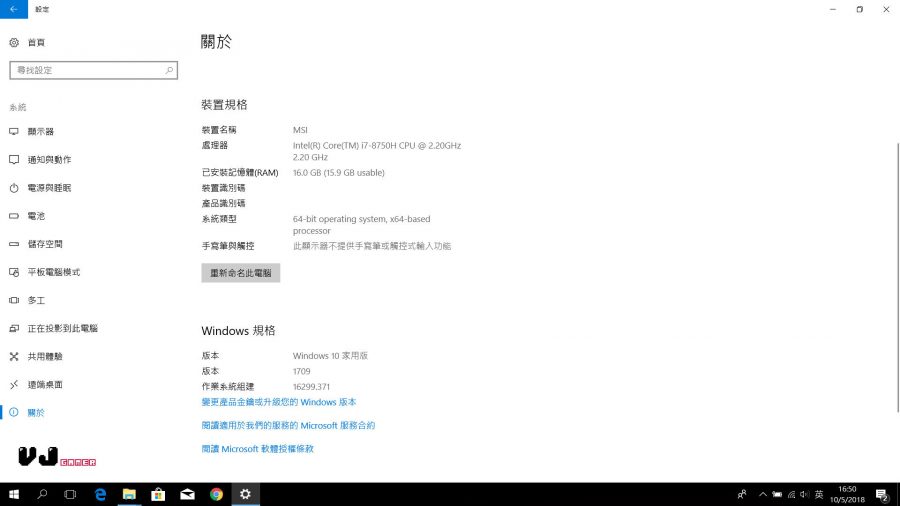Go back using the blue back arrow
Screen dimensions: 900x506
coord(14,9)
